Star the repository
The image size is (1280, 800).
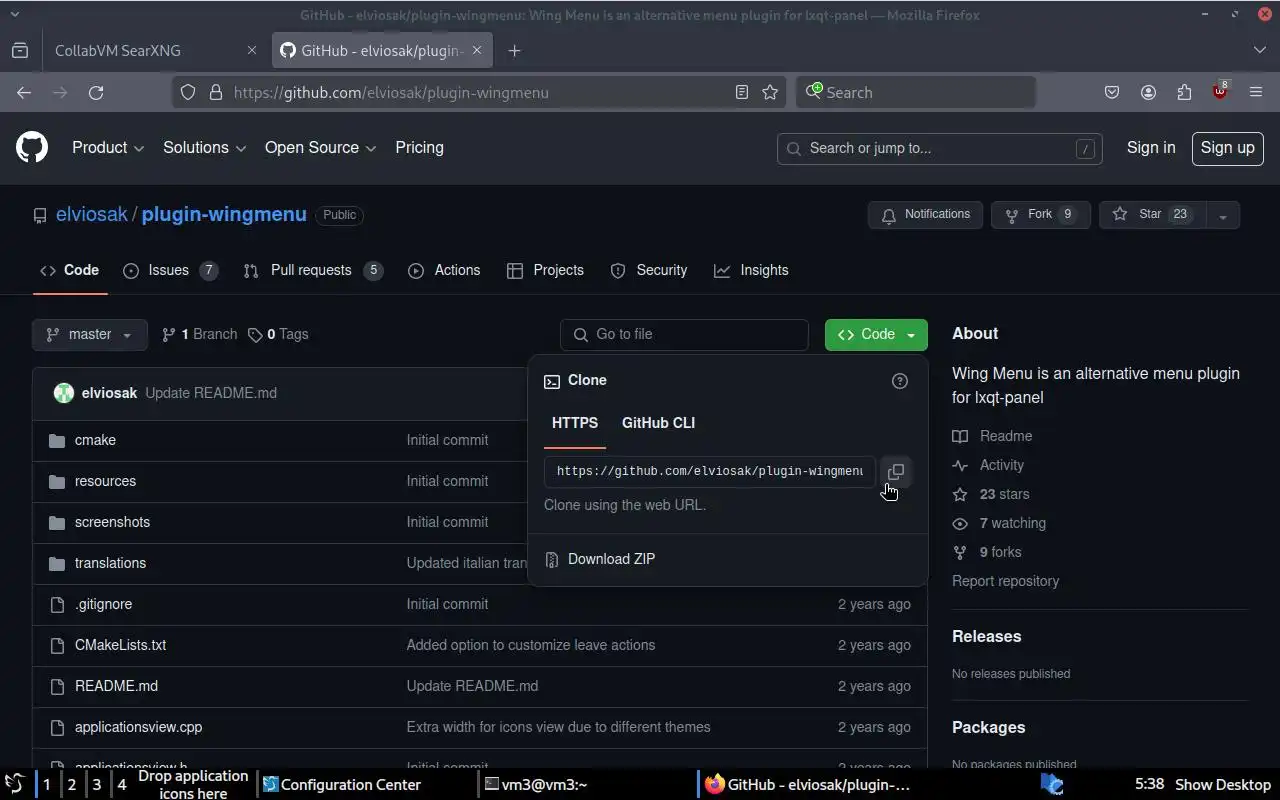click(x=1151, y=215)
